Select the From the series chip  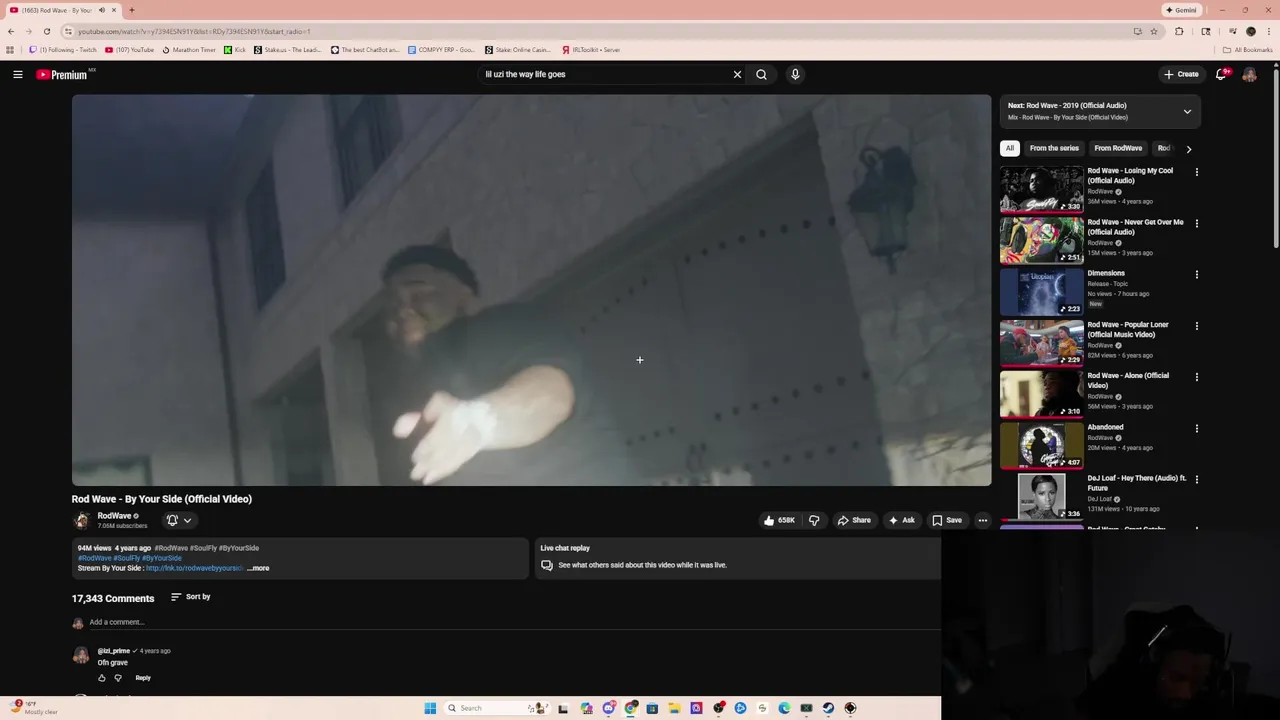coord(1054,148)
